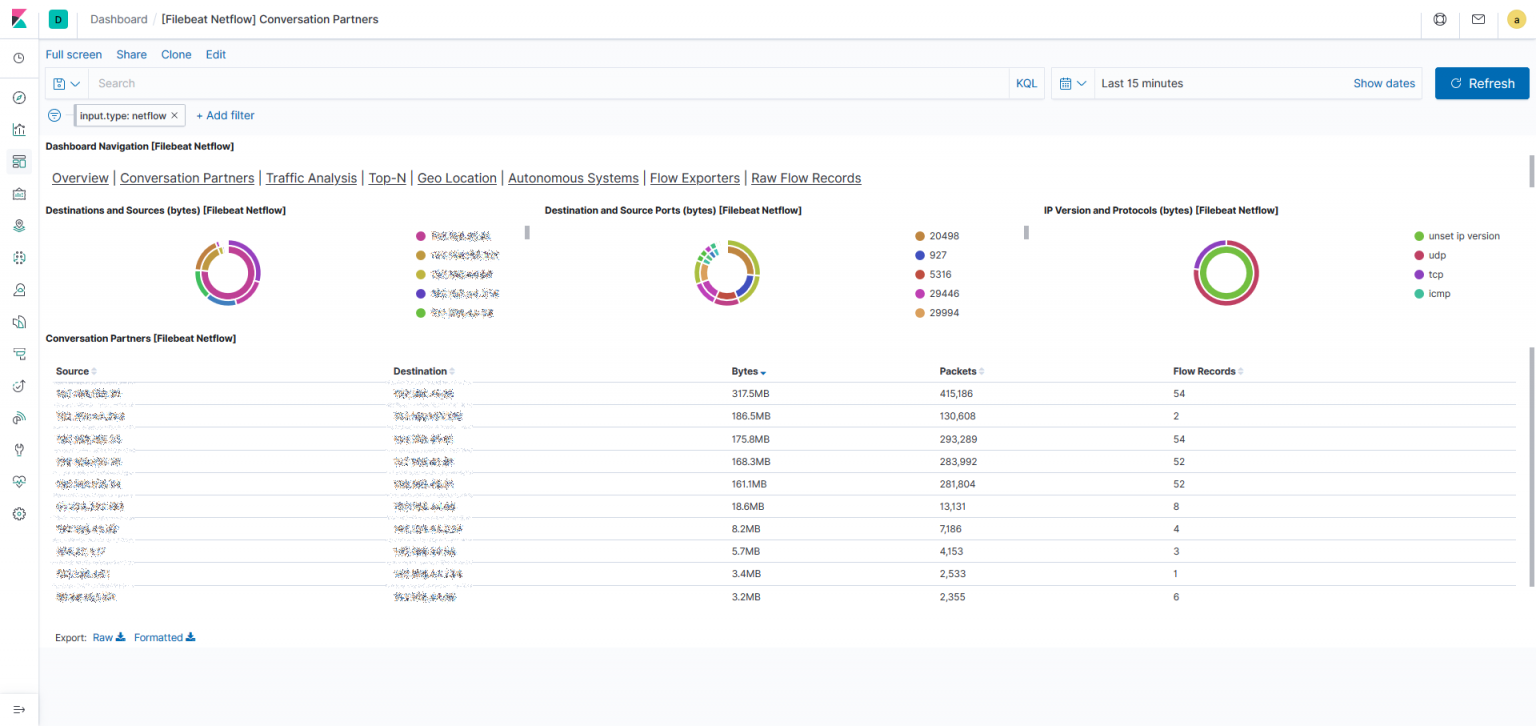
Task: Sort the table by Packets column
Action: (960, 371)
